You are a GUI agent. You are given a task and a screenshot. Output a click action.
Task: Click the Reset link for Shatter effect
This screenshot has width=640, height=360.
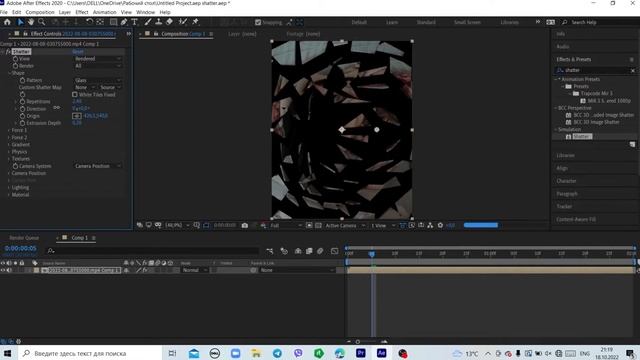pos(78,51)
